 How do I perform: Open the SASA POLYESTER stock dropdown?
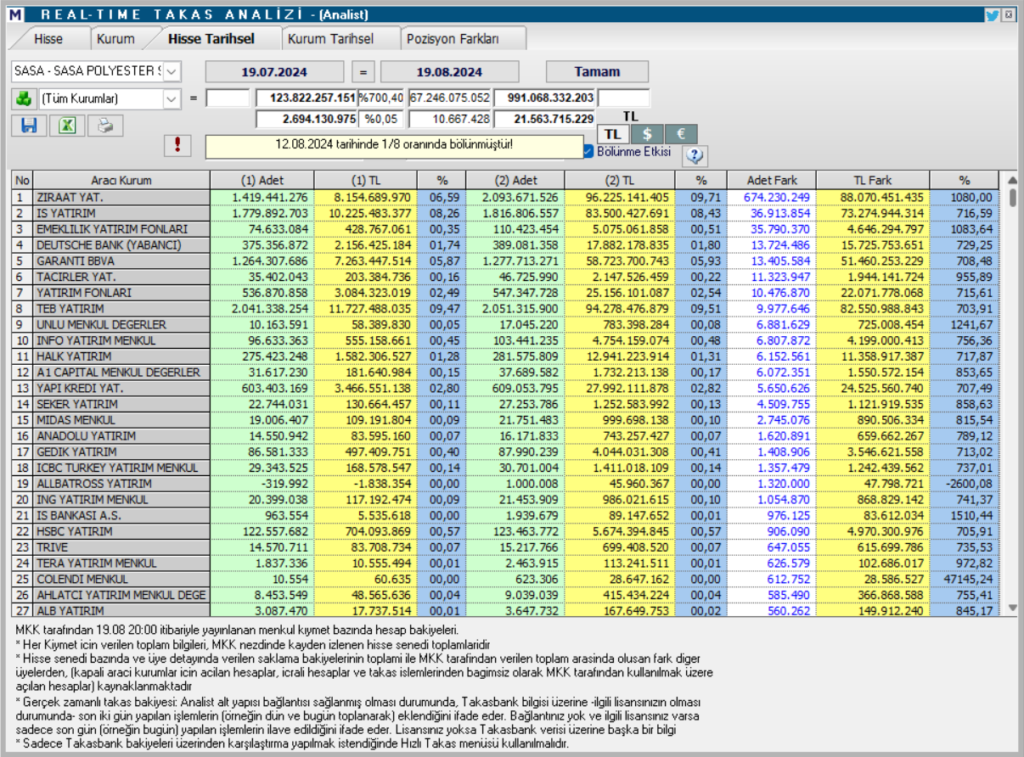172,71
